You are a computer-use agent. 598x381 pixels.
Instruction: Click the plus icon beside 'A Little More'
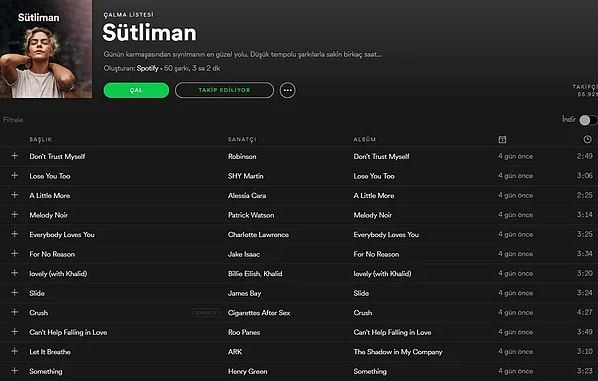(14, 195)
